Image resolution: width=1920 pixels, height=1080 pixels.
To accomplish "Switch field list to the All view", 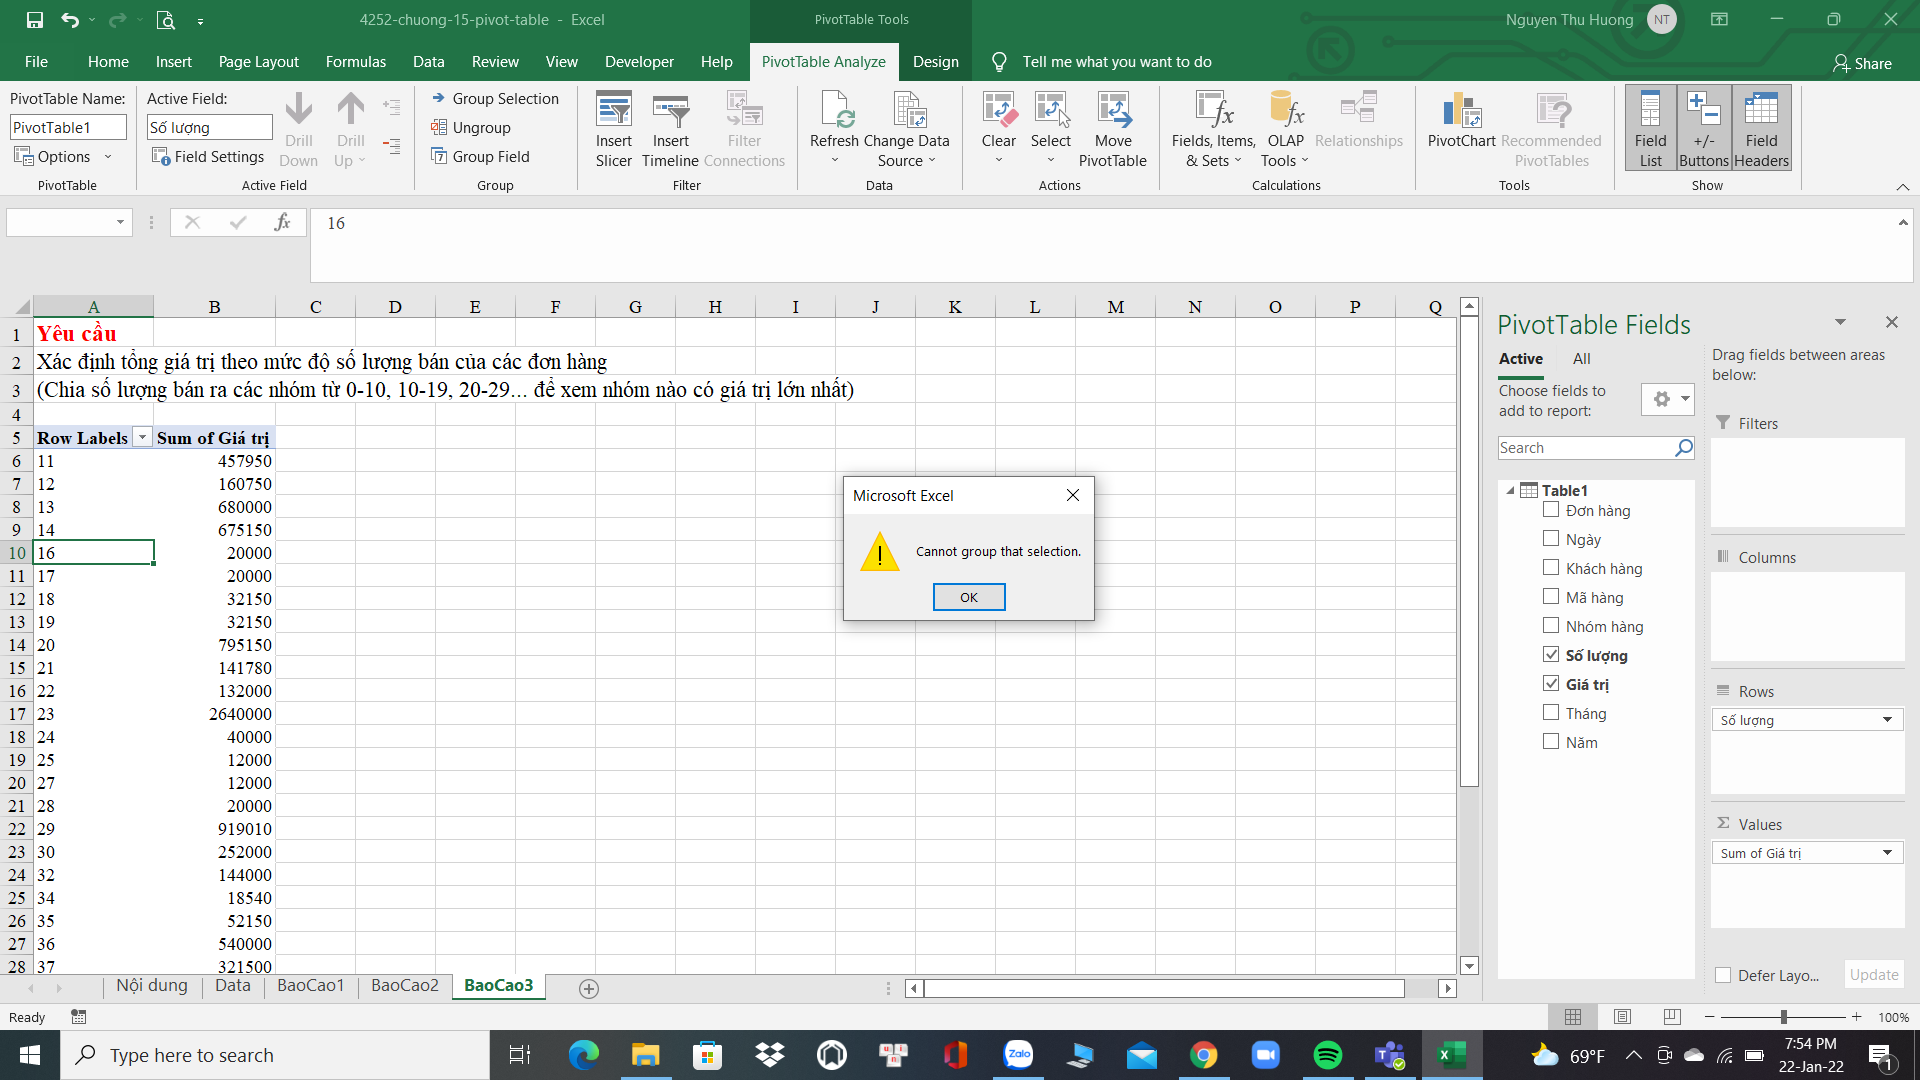I will pyautogui.click(x=1581, y=359).
